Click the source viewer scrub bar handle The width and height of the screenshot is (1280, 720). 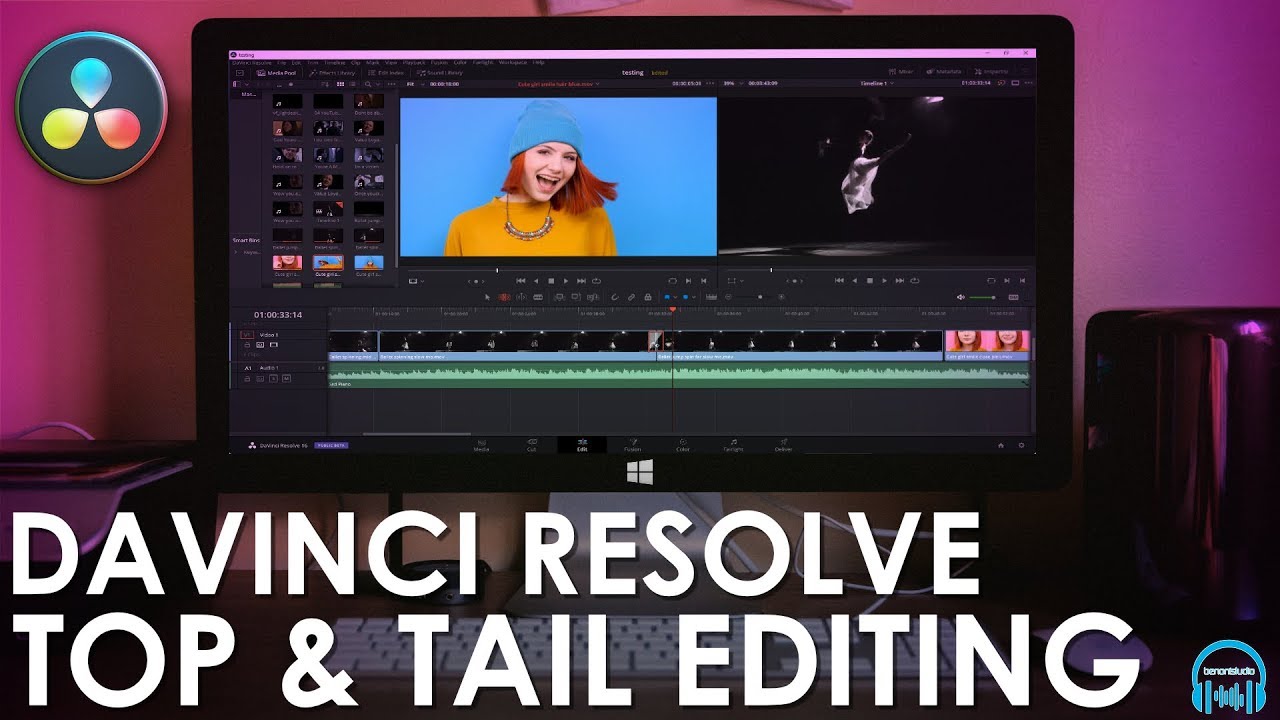coord(497,270)
